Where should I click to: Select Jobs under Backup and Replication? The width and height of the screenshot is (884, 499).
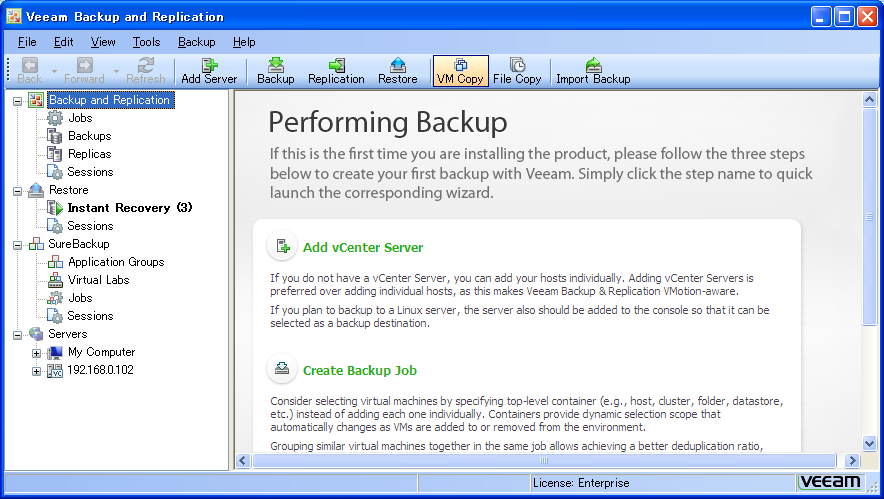click(x=80, y=118)
